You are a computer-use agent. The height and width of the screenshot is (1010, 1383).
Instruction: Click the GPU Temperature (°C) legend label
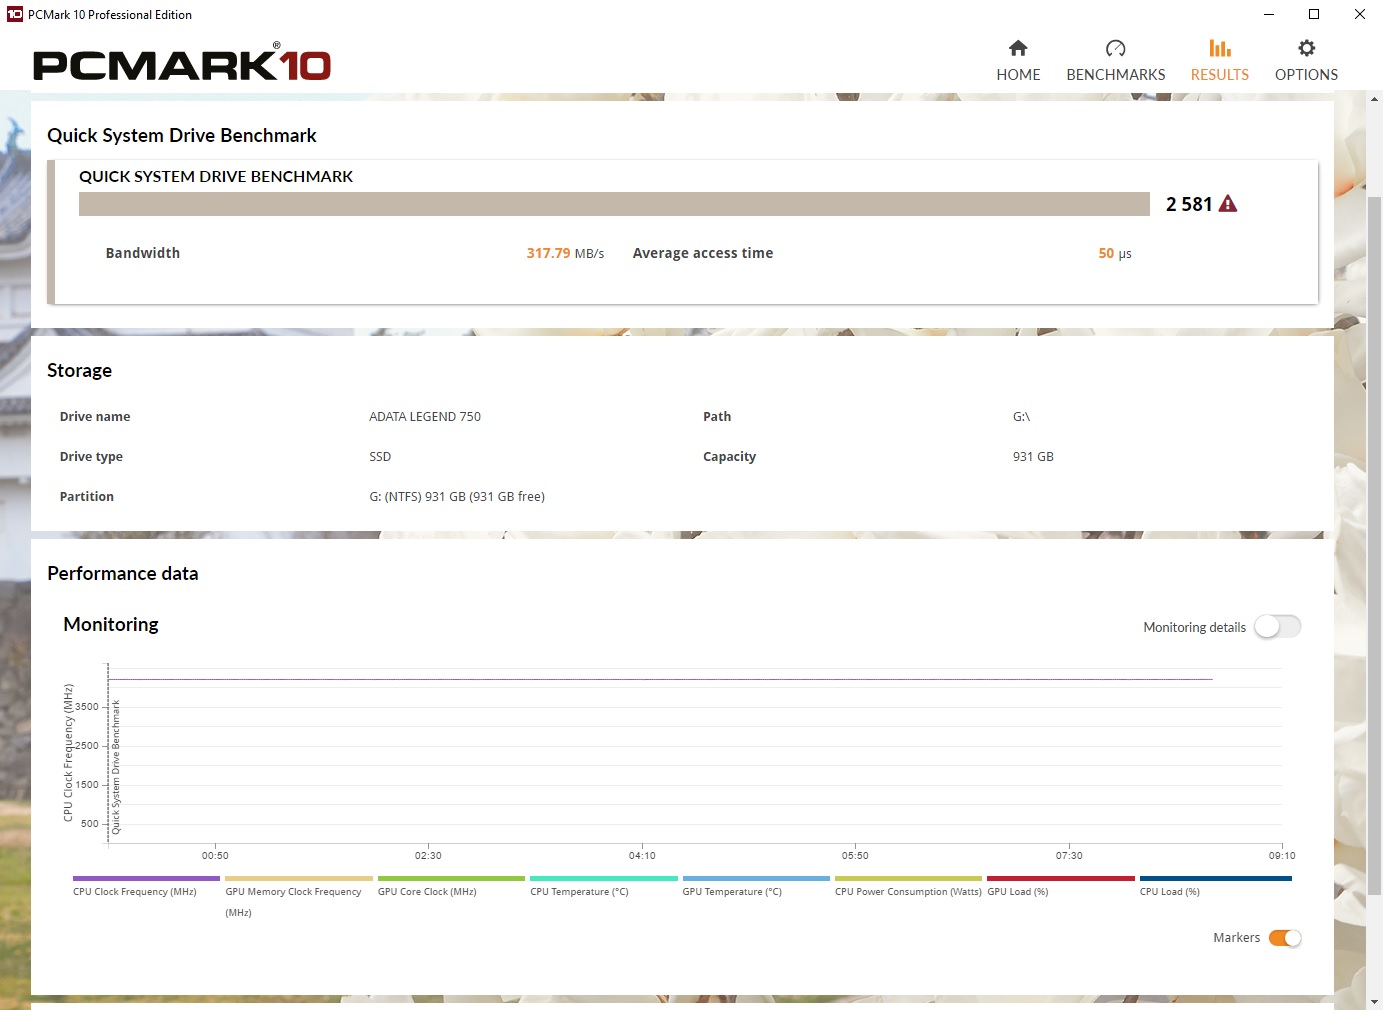tap(732, 892)
